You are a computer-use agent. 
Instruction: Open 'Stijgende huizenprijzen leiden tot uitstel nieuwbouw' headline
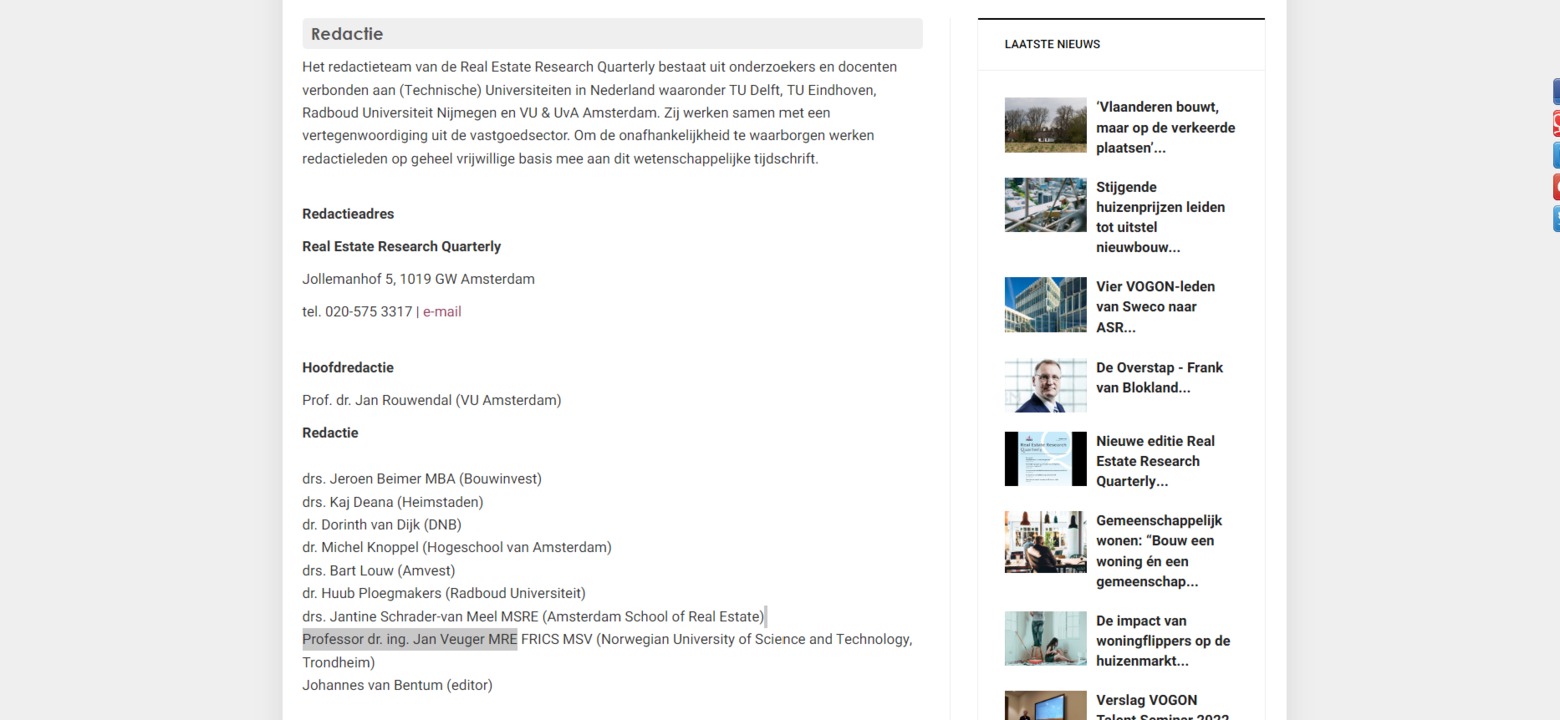(1160, 217)
